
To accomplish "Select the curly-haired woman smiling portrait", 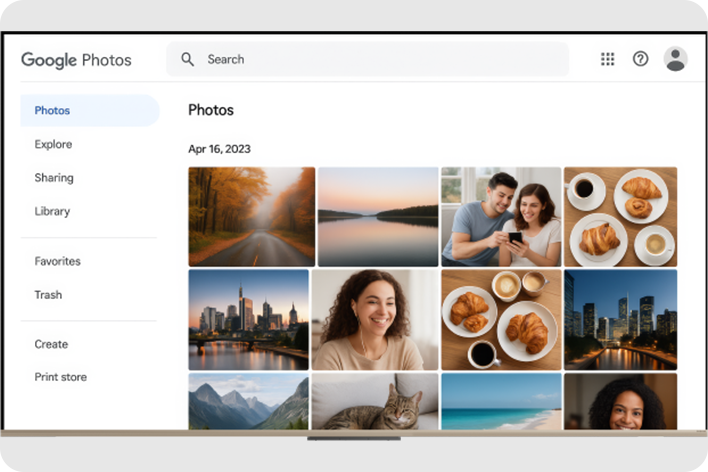I will click(x=375, y=319).
